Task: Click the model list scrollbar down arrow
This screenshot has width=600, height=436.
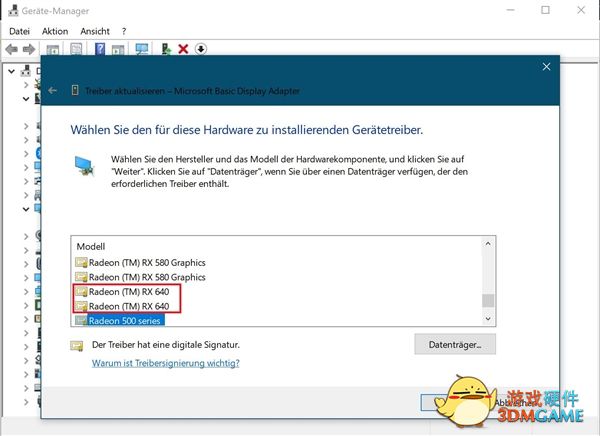Action: (488, 318)
